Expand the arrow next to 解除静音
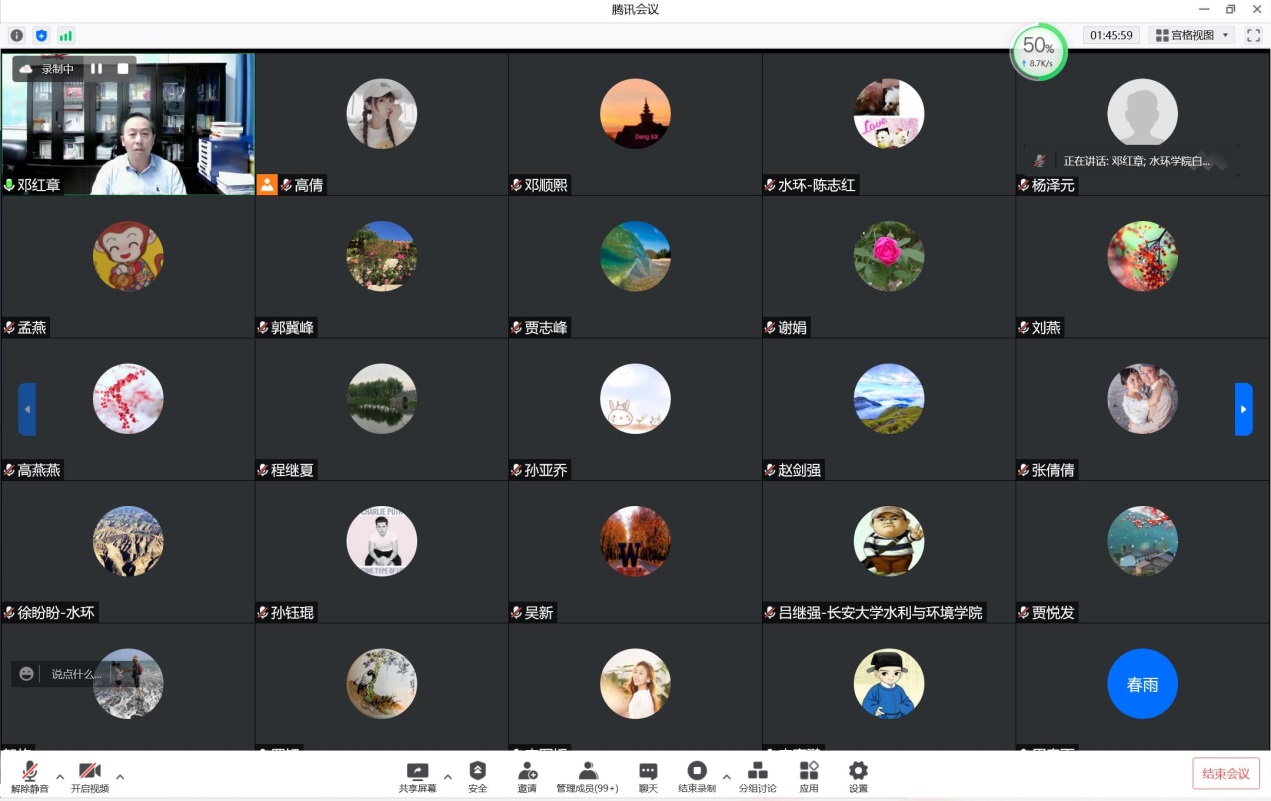Viewport: 1271px width, 801px height. pos(60,776)
